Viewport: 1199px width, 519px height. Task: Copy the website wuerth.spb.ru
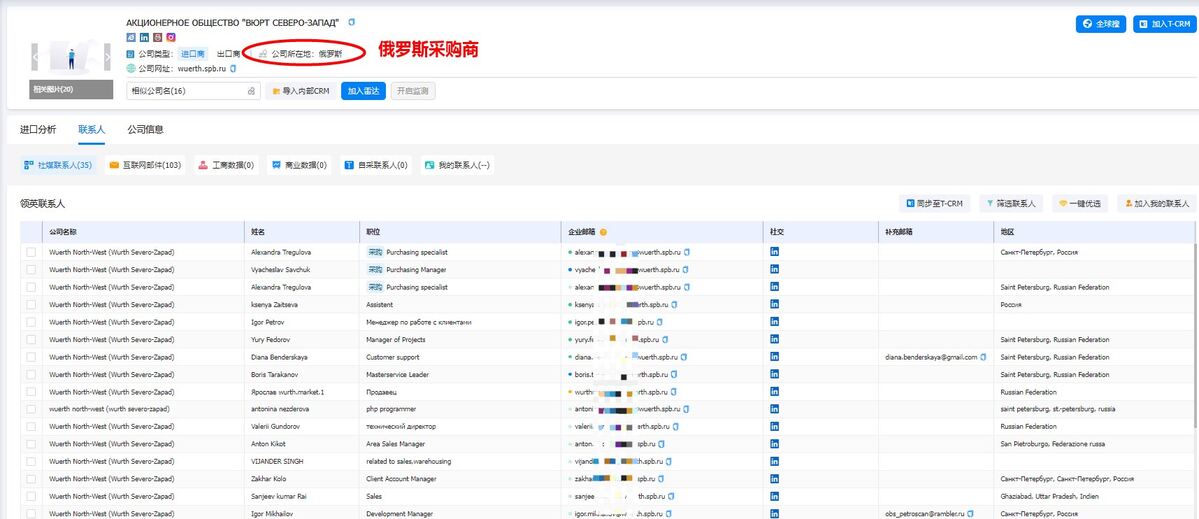233,69
